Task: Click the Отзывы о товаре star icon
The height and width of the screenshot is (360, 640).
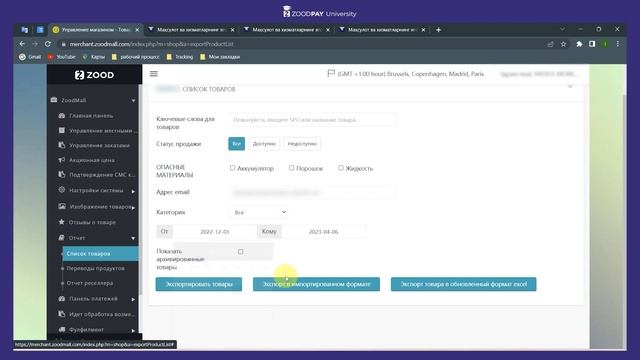Action: tap(62, 222)
